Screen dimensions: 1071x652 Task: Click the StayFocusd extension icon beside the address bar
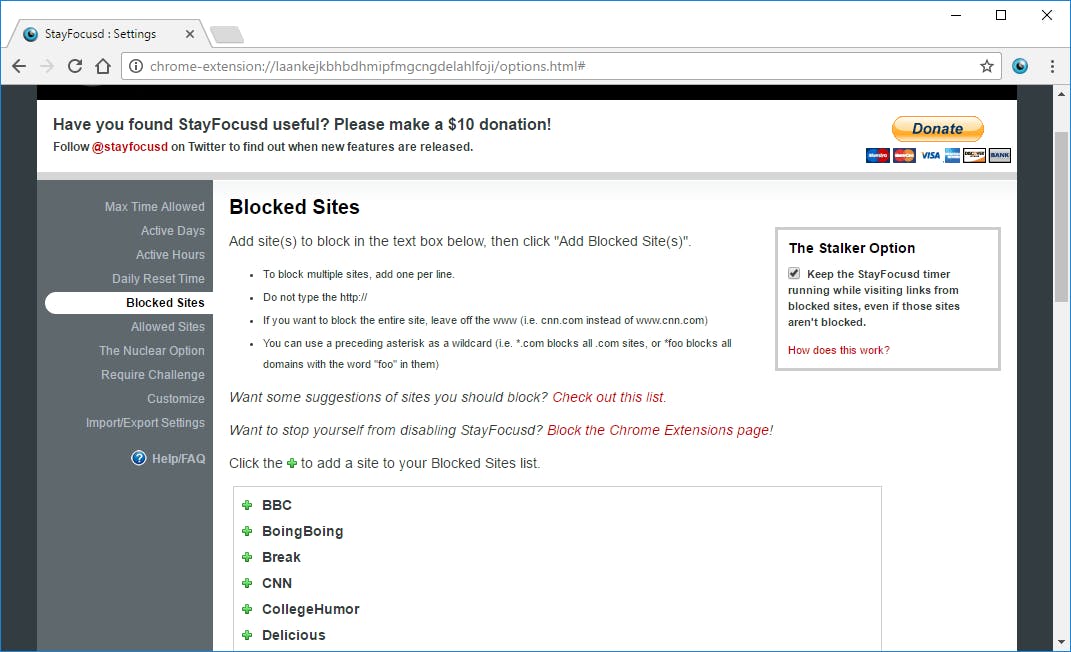pos(1019,66)
